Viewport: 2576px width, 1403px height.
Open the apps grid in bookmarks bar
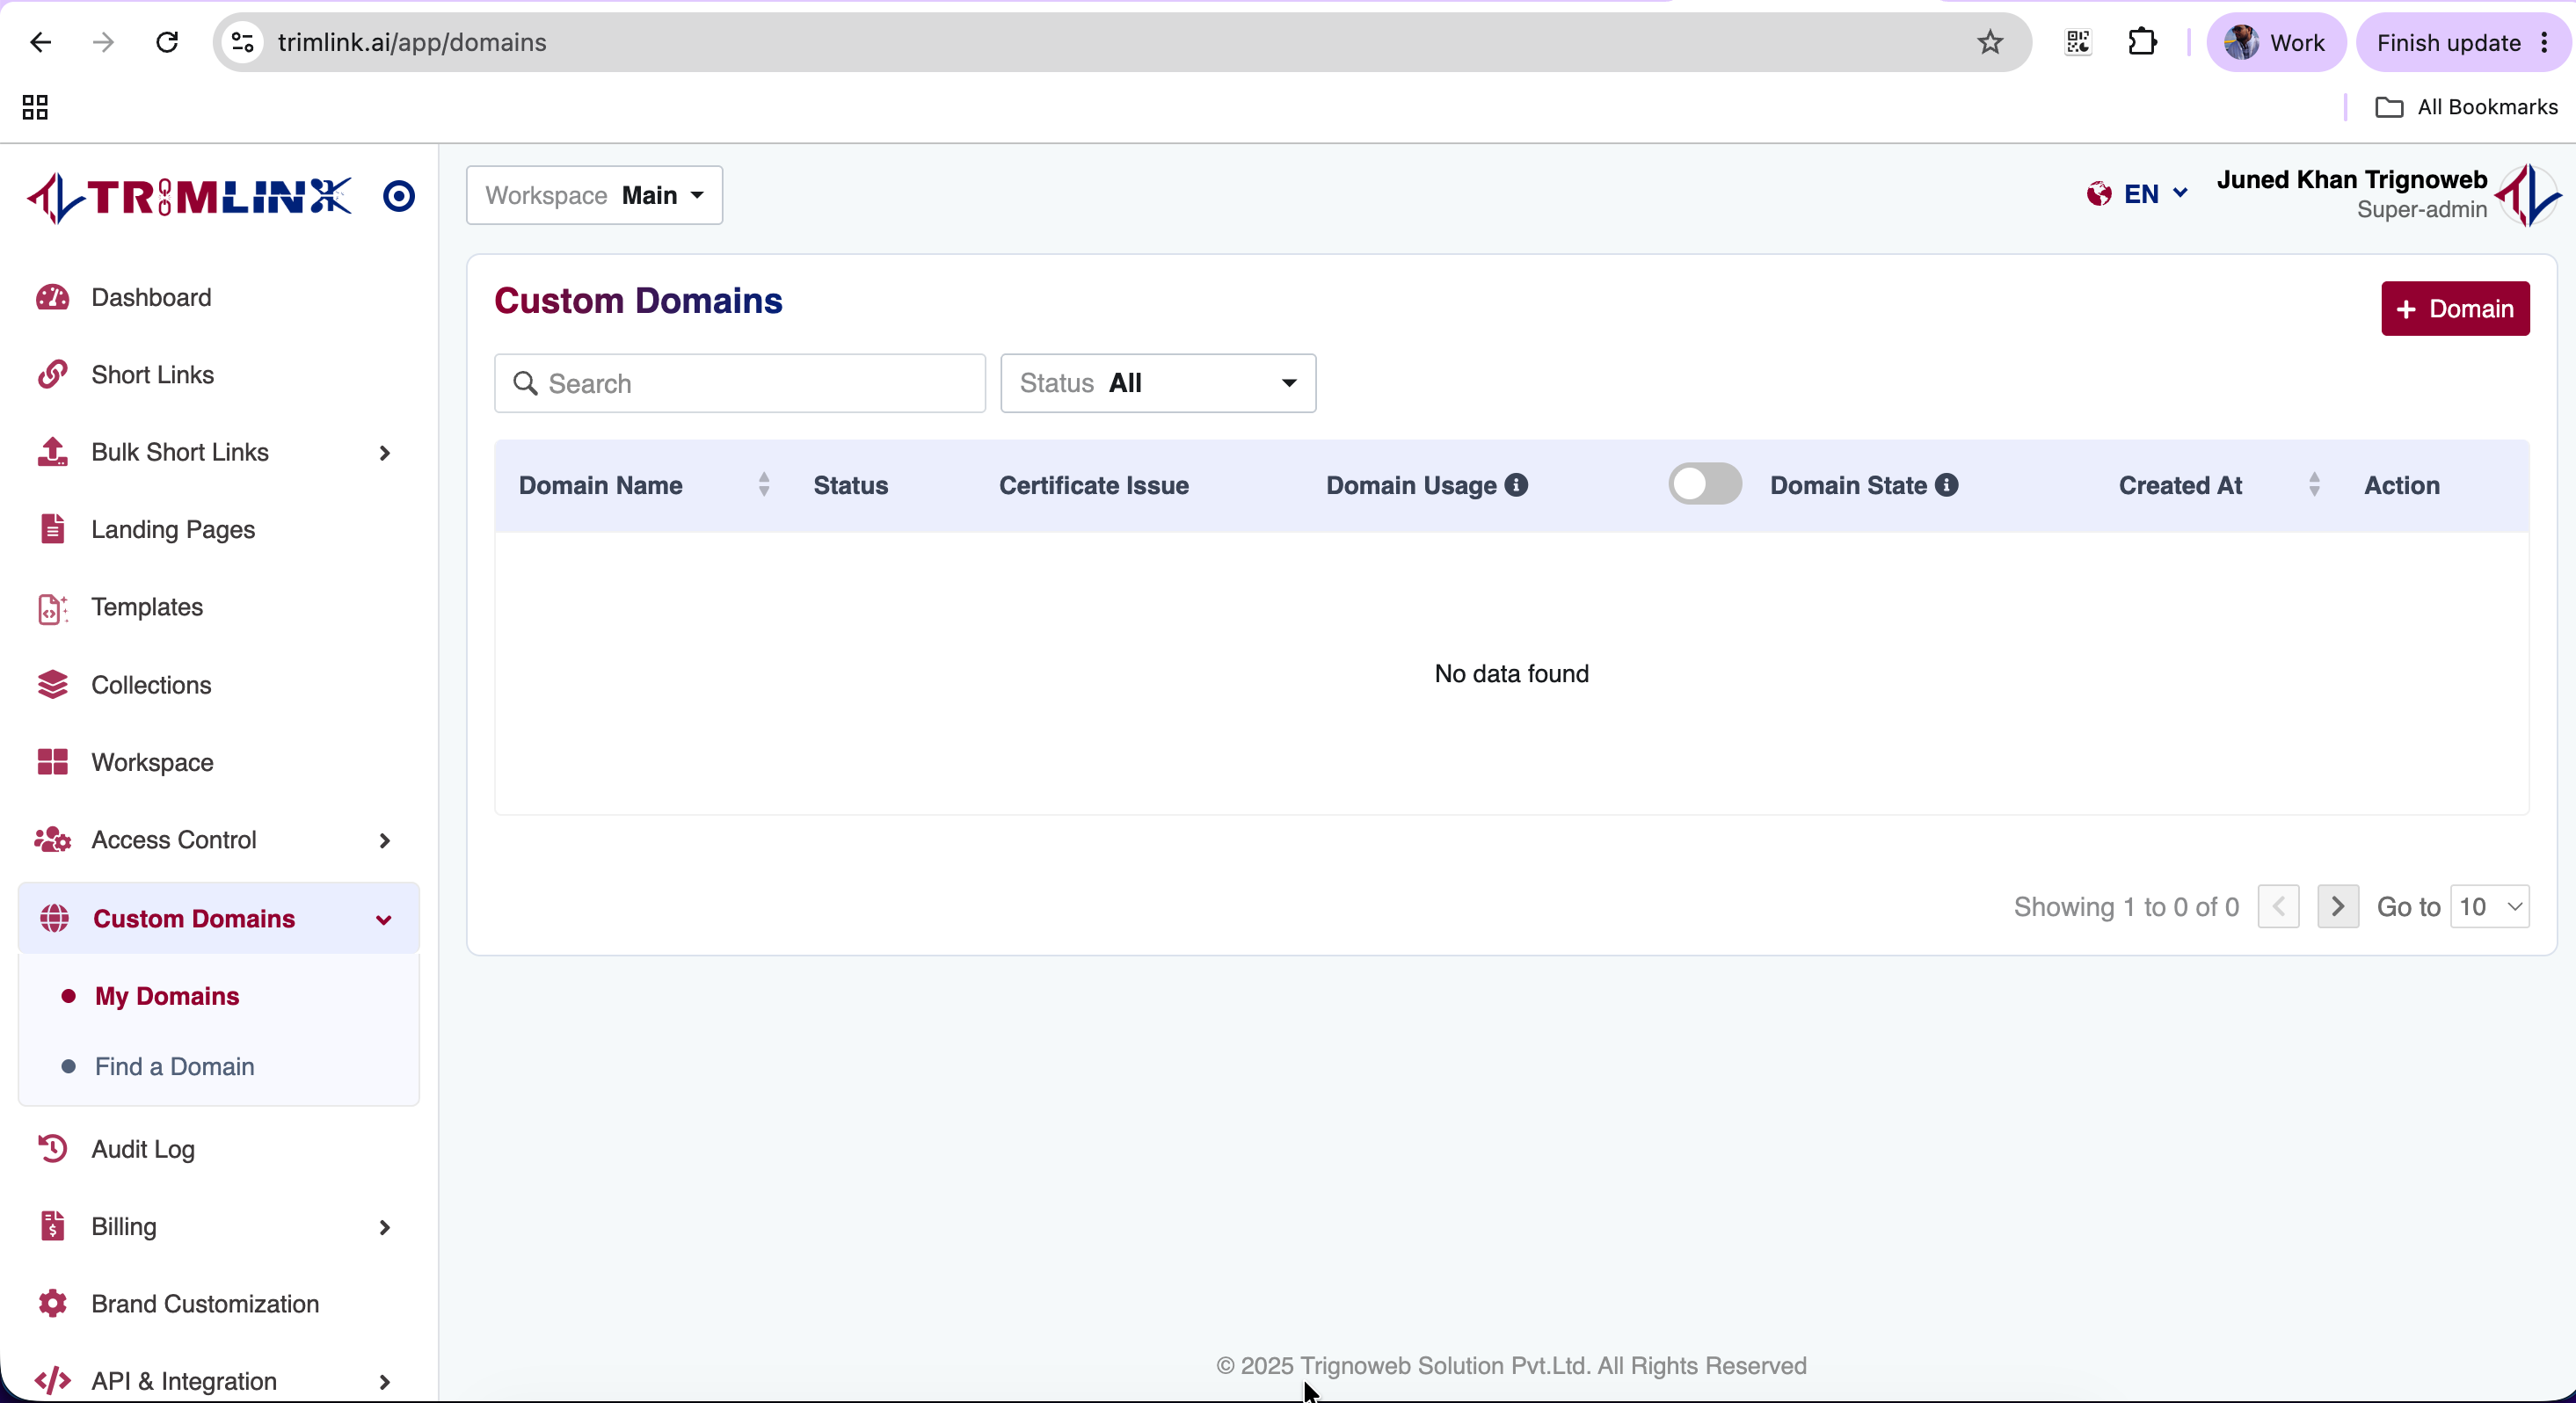[x=35, y=107]
